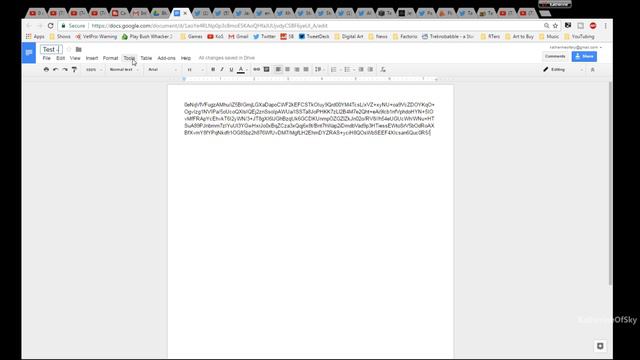This screenshot has width=640, height=360.
Task: Open the Gmail bookmark
Action: (238, 36)
